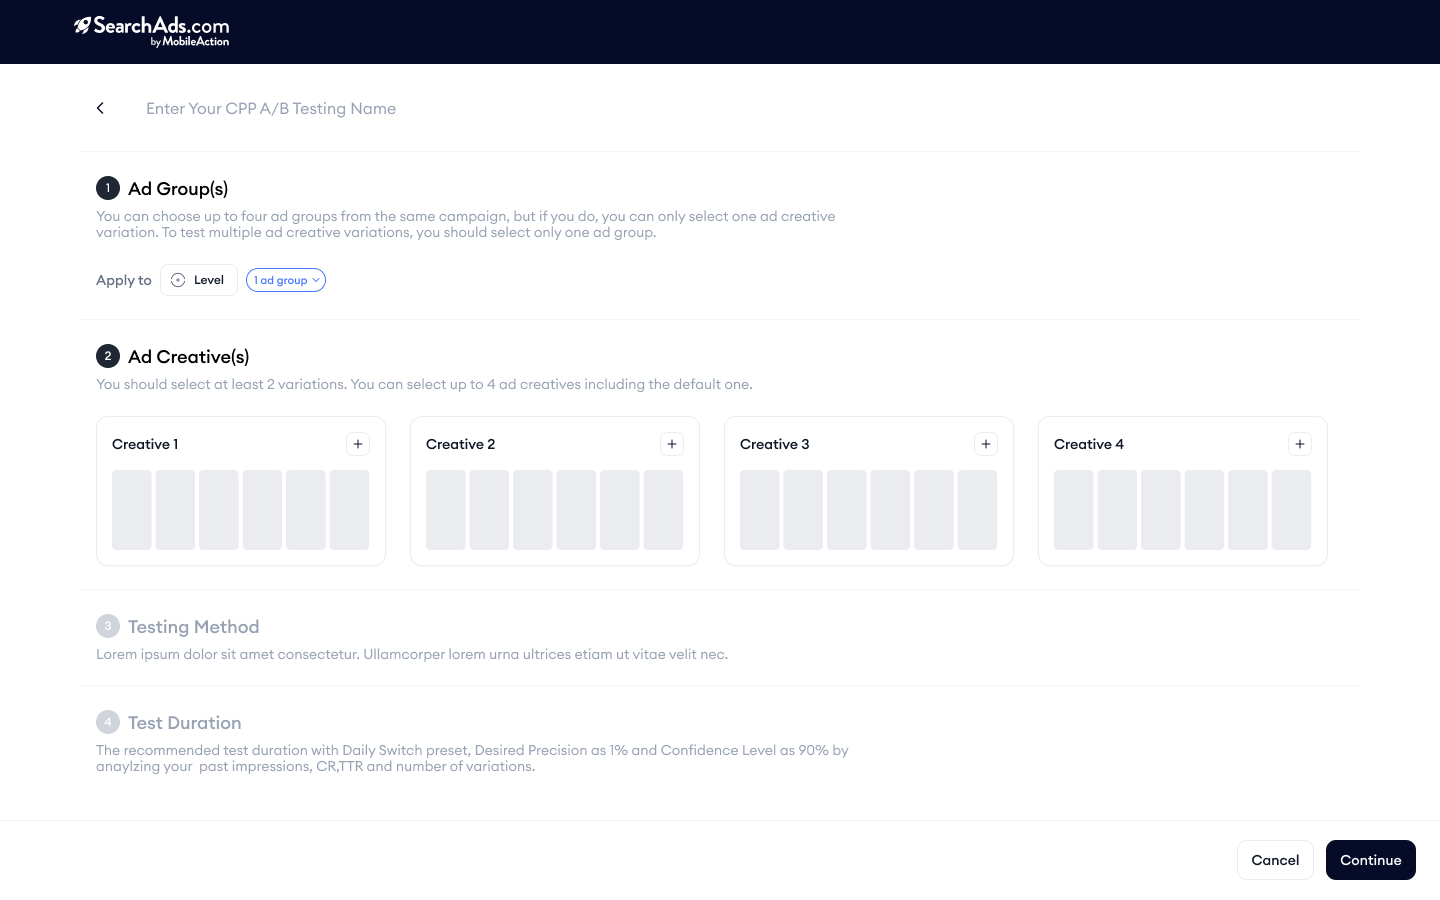Click the last screenshot placeholder in Creative 4
Image resolution: width=1440 pixels, height=900 pixels.
coord(1291,510)
